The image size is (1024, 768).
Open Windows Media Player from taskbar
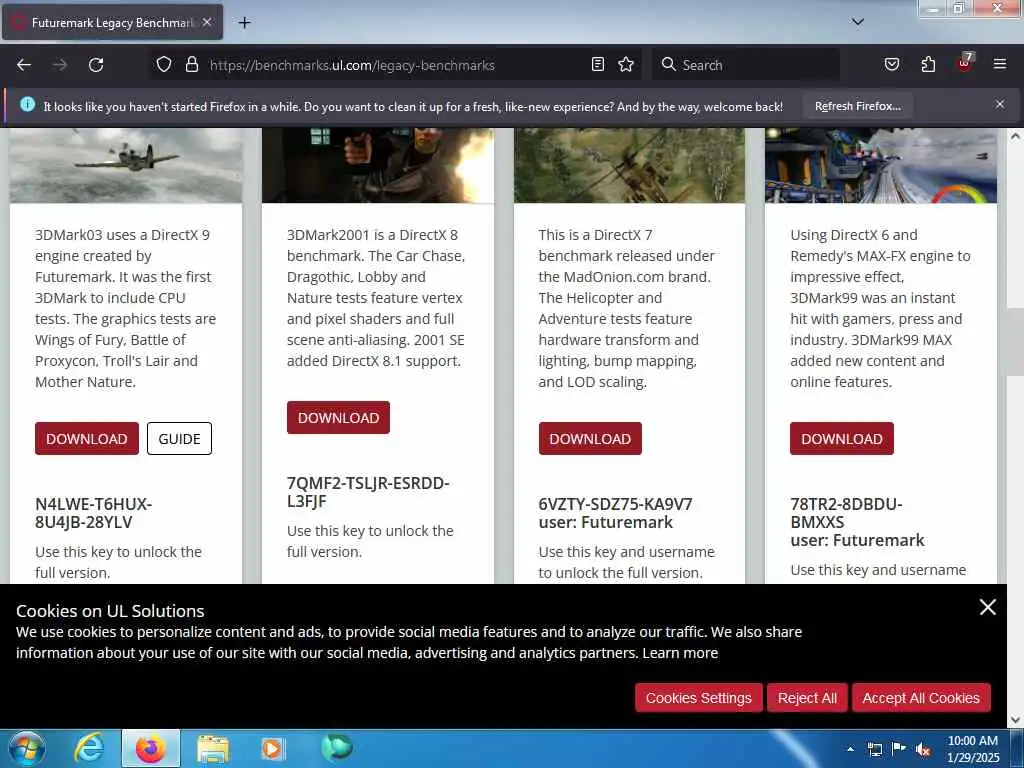[272, 748]
